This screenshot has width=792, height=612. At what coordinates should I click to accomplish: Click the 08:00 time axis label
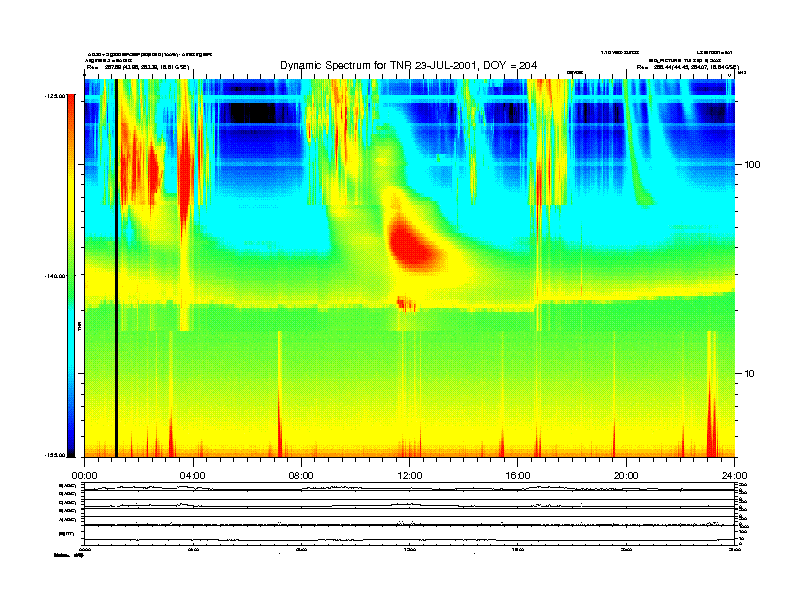pos(301,476)
